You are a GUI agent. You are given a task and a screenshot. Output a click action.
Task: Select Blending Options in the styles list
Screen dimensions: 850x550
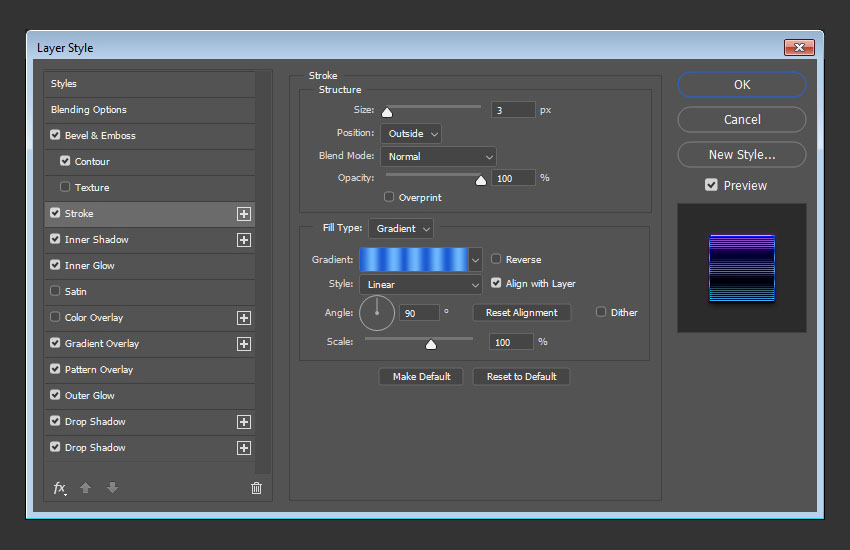[x=89, y=110]
